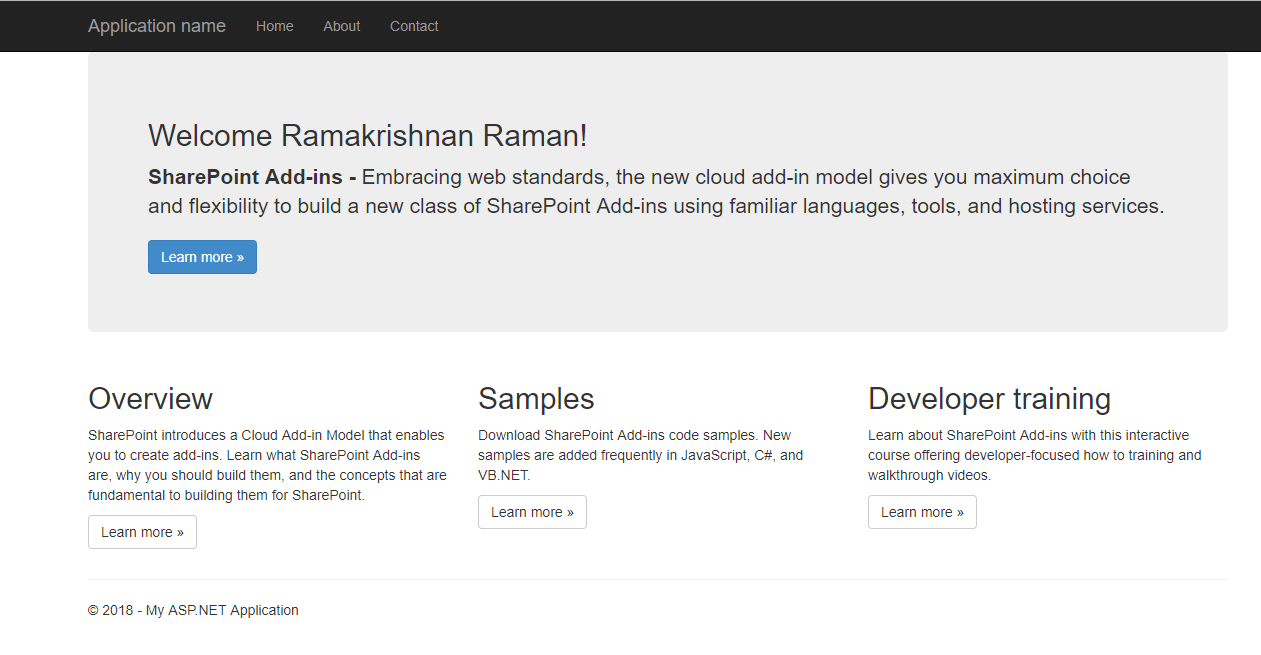Open the Contact nav link
Image resolution: width=1261 pixels, height=655 pixels.
tap(414, 26)
